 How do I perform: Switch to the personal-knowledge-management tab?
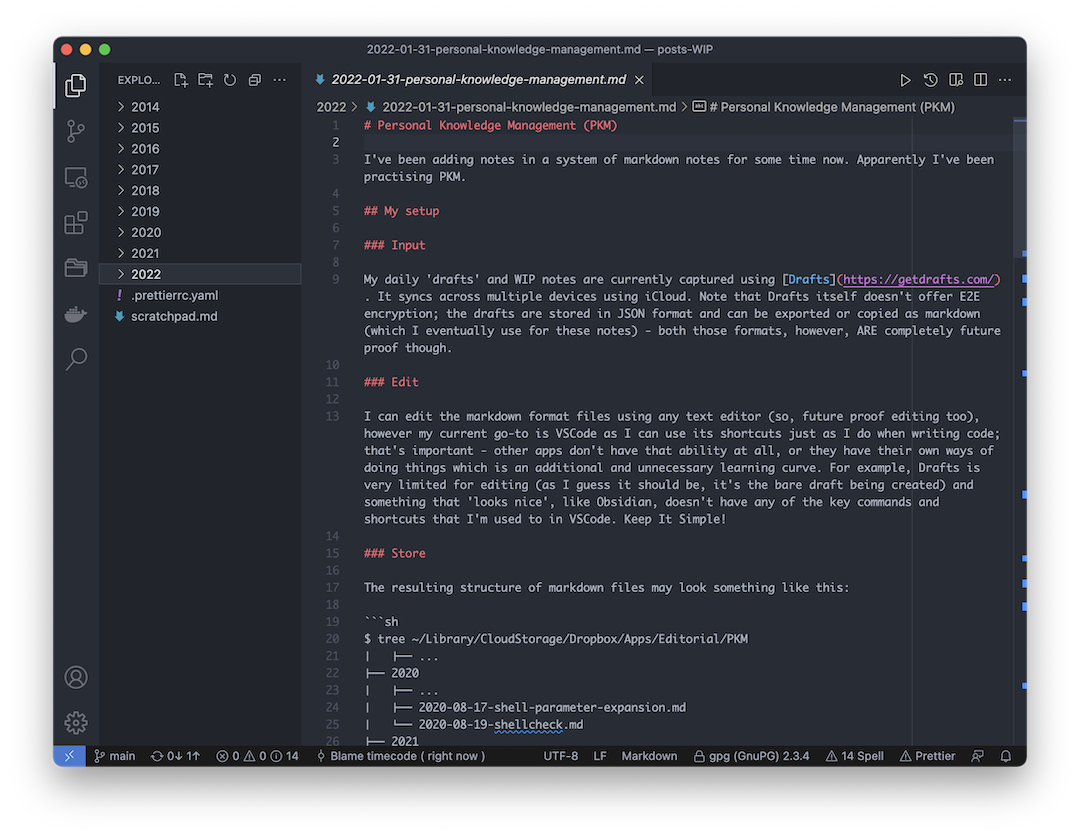coord(480,79)
